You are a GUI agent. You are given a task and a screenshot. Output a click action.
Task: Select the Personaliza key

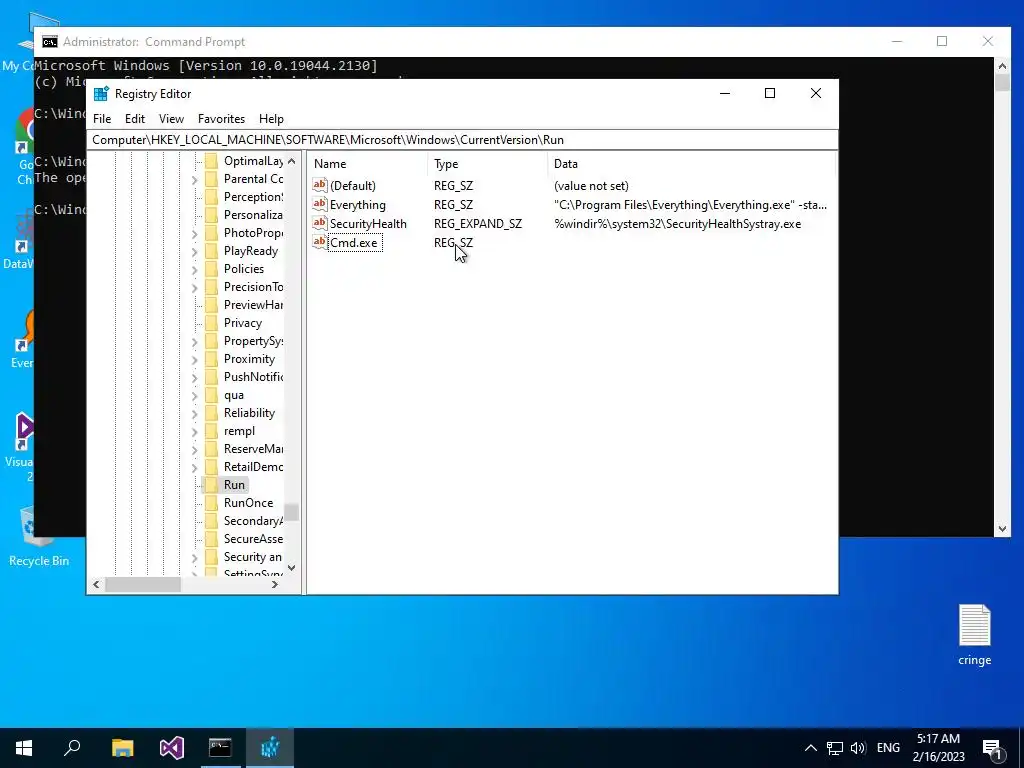(x=253, y=215)
